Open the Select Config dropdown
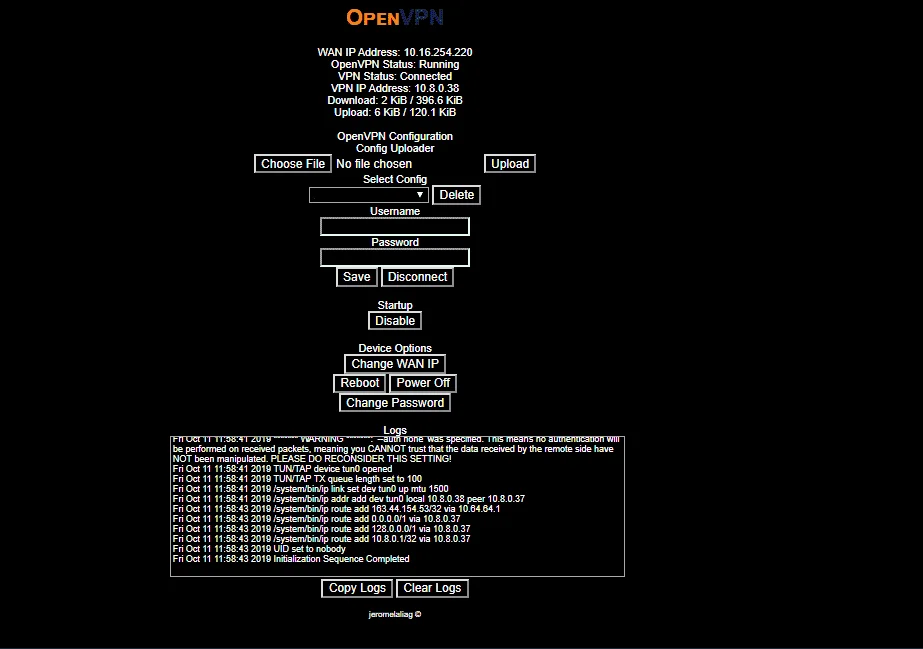Image resolution: width=923 pixels, height=649 pixels. coord(368,195)
